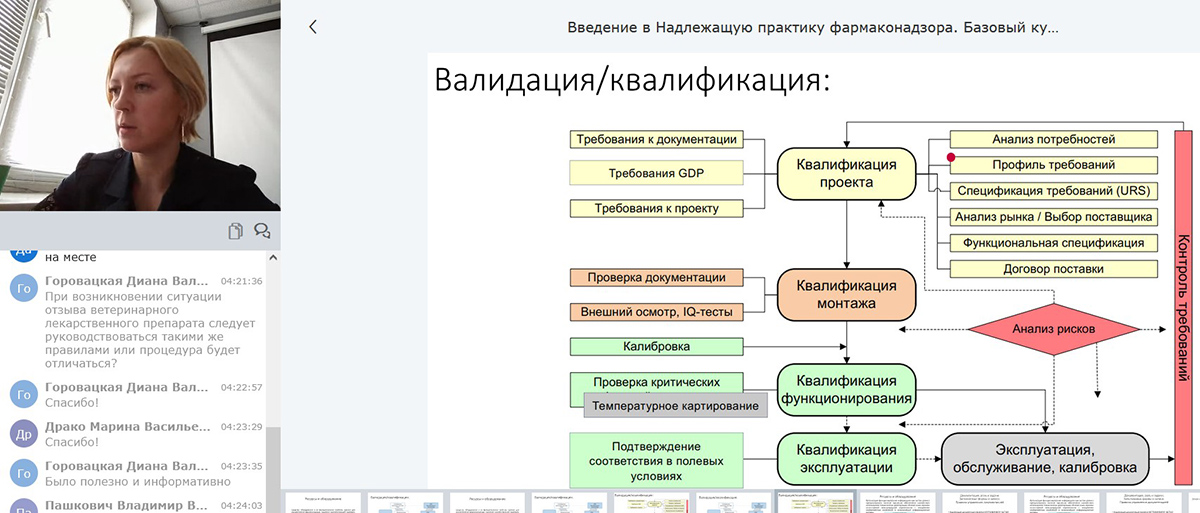Go back using the left chevron arrow

pyautogui.click(x=313, y=27)
